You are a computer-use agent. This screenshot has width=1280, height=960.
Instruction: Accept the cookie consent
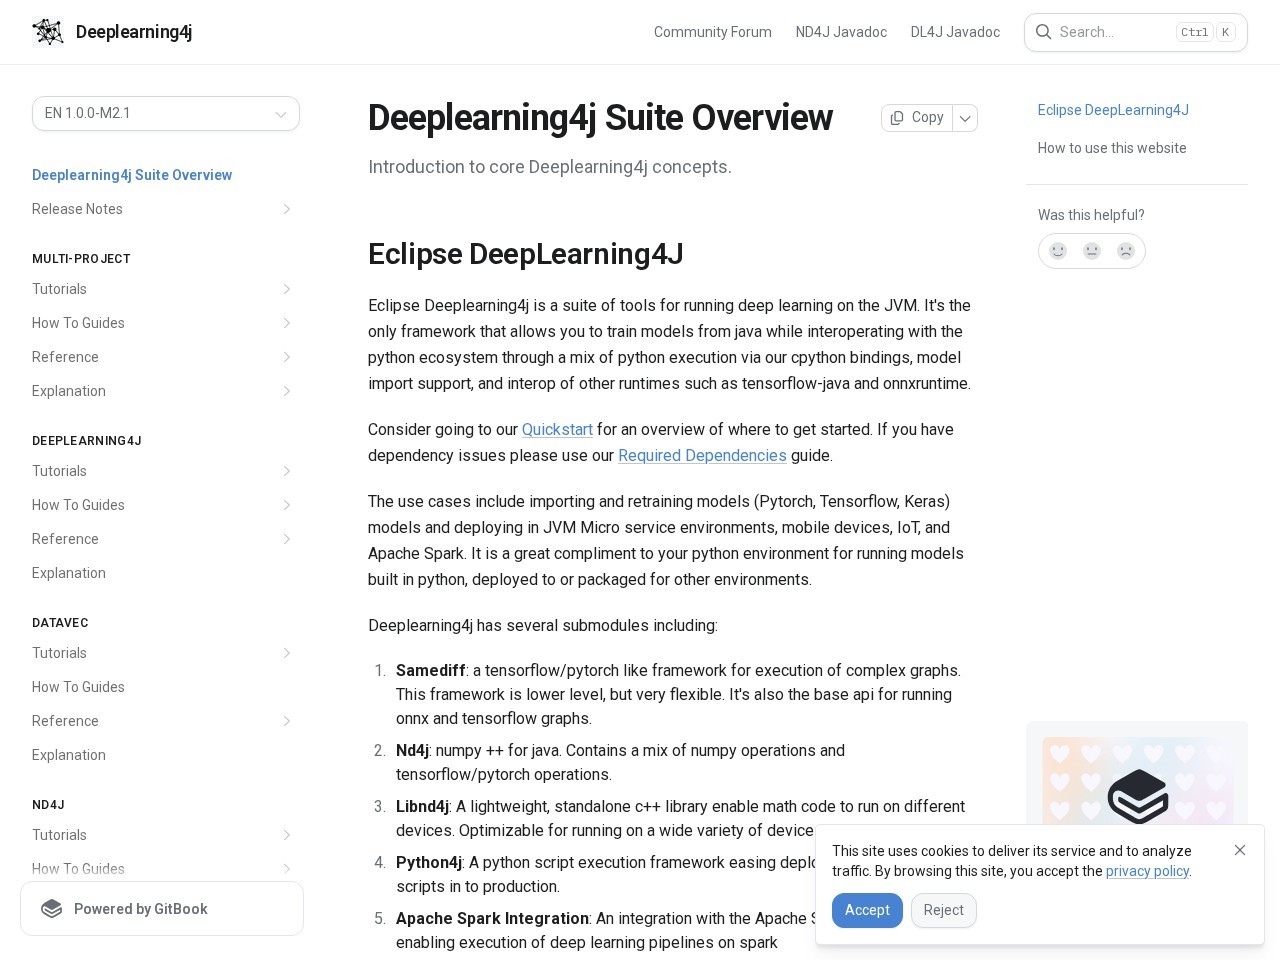pyautogui.click(x=867, y=910)
